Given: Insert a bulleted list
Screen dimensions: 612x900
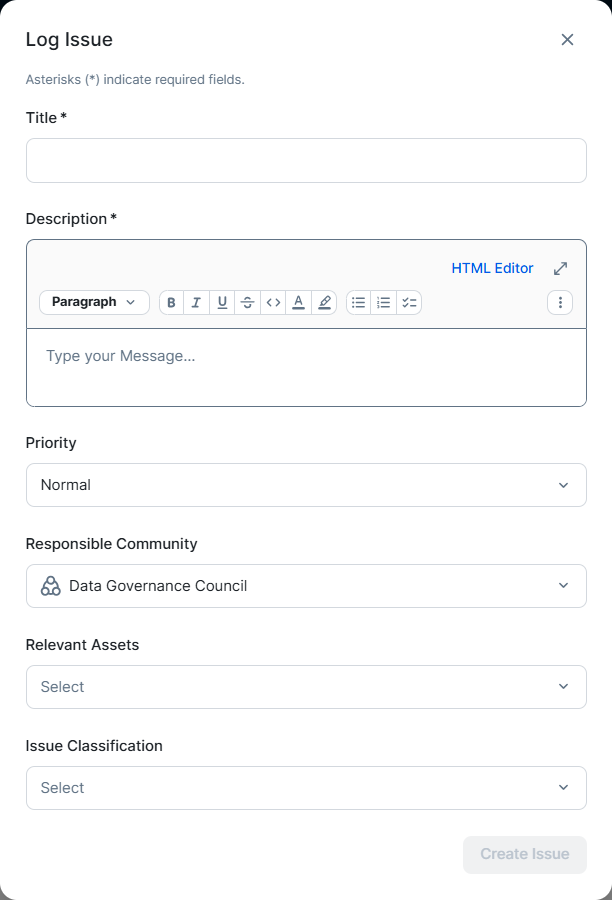Looking at the screenshot, I should point(358,303).
